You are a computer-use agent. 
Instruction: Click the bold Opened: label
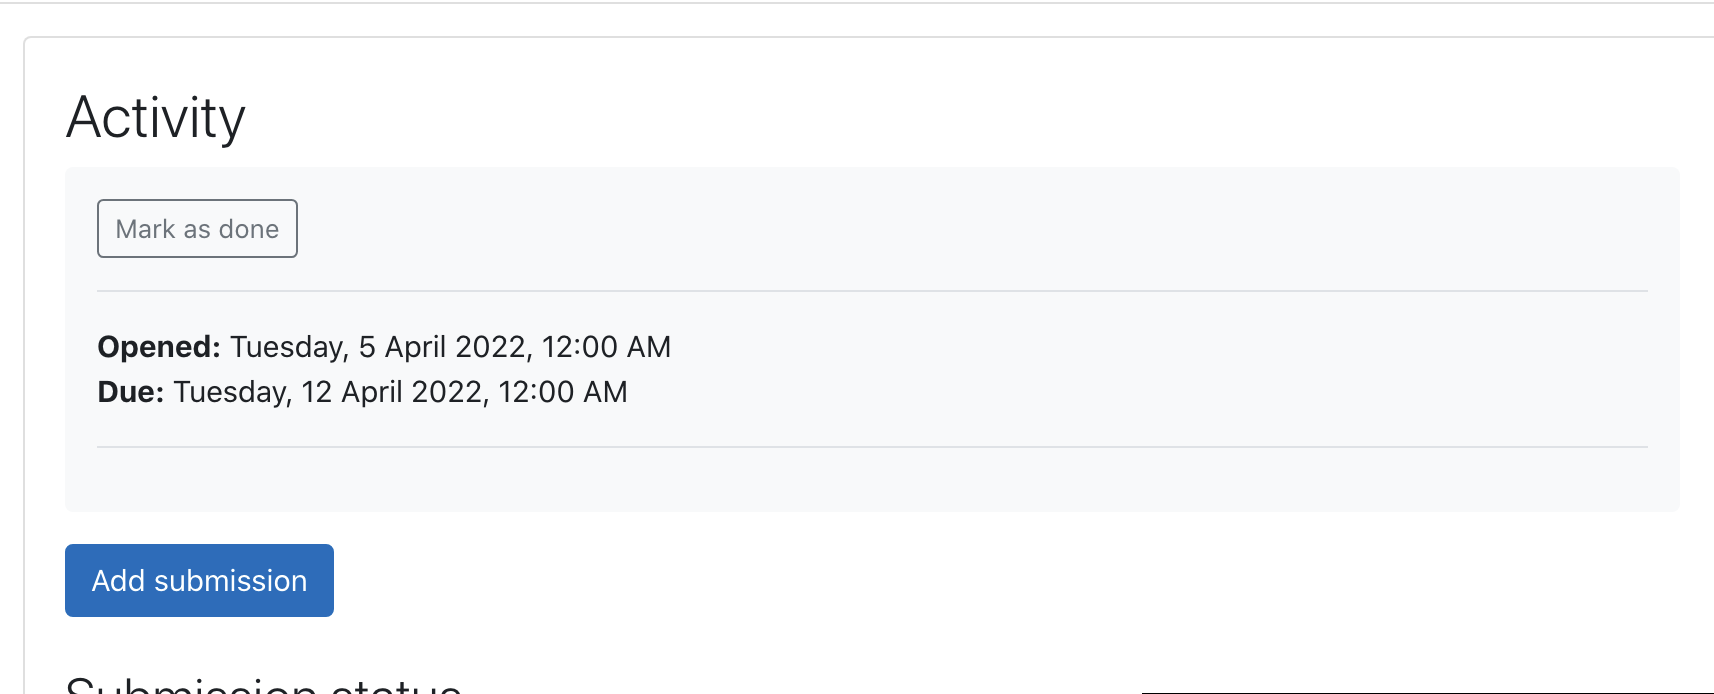[x=159, y=346]
